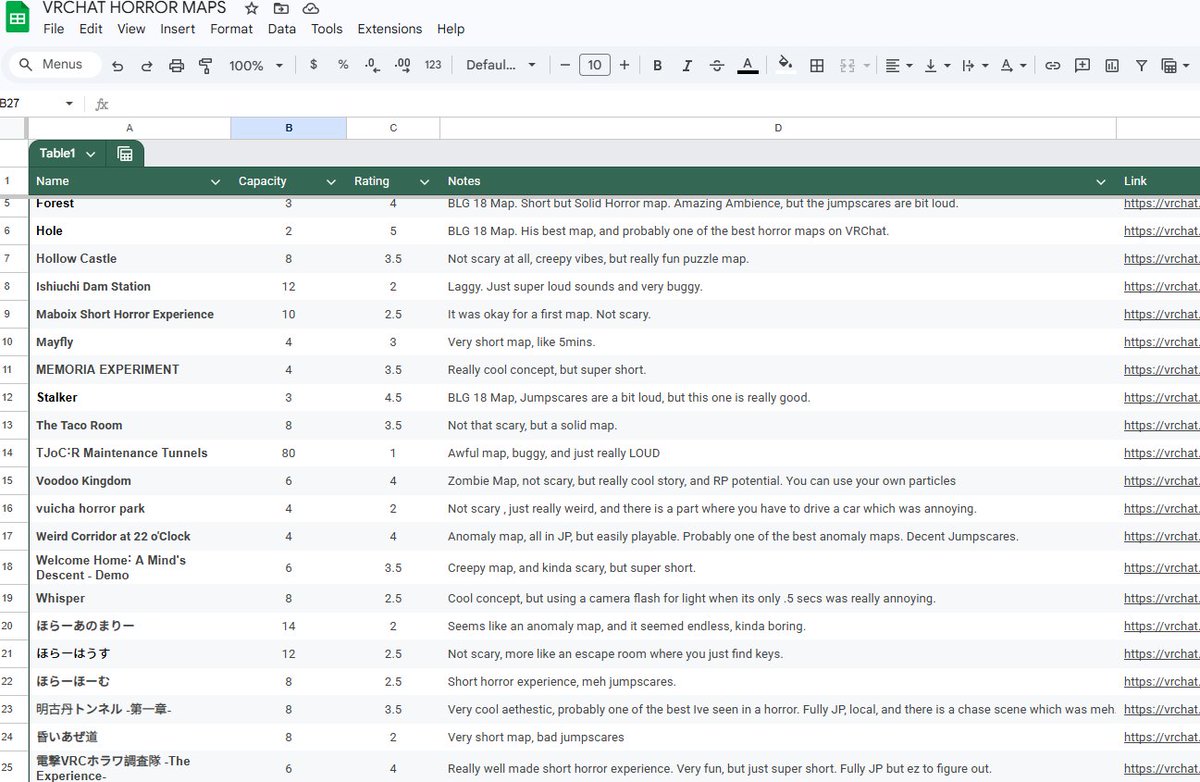Move document using the folder icon
The height and width of the screenshot is (782, 1200).
(x=281, y=8)
